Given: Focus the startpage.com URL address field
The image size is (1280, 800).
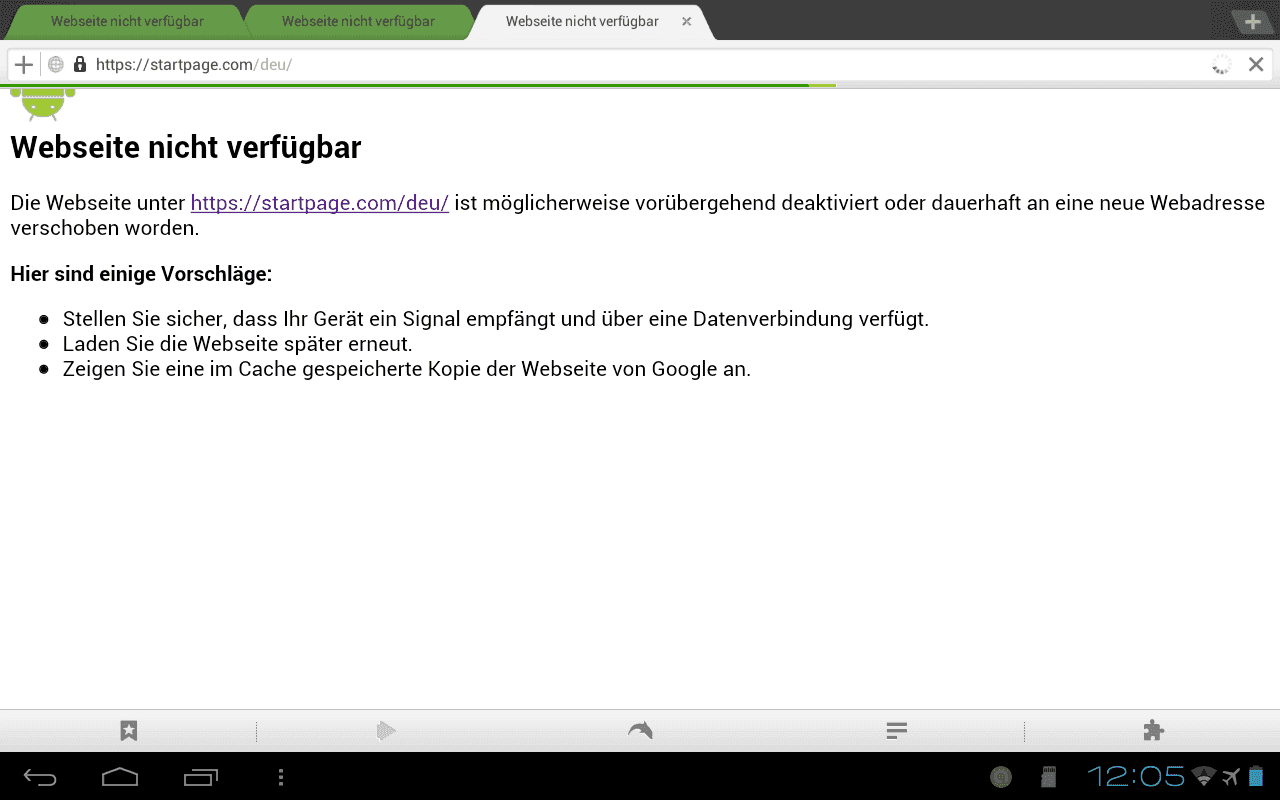Looking at the screenshot, I should (x=640, y=65).
